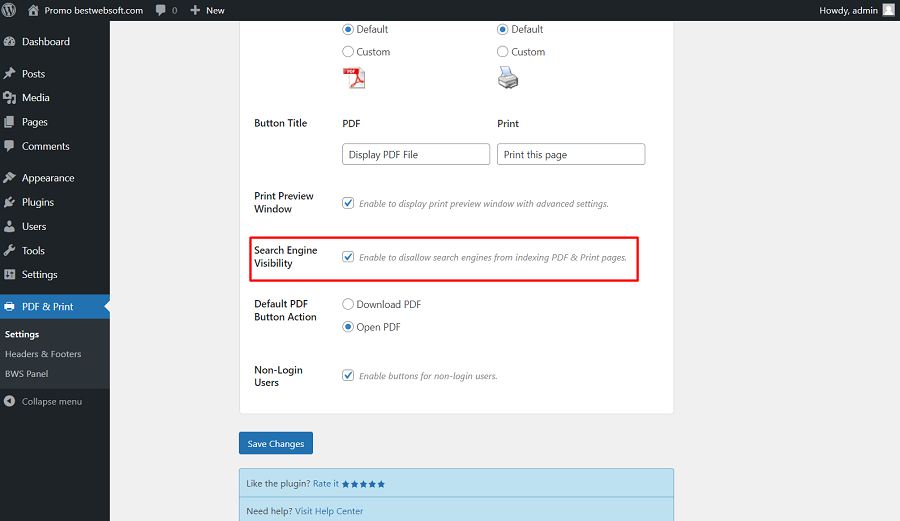Click the Tools wrench icon
Screen dimensions: 900x521
(10, 250)
